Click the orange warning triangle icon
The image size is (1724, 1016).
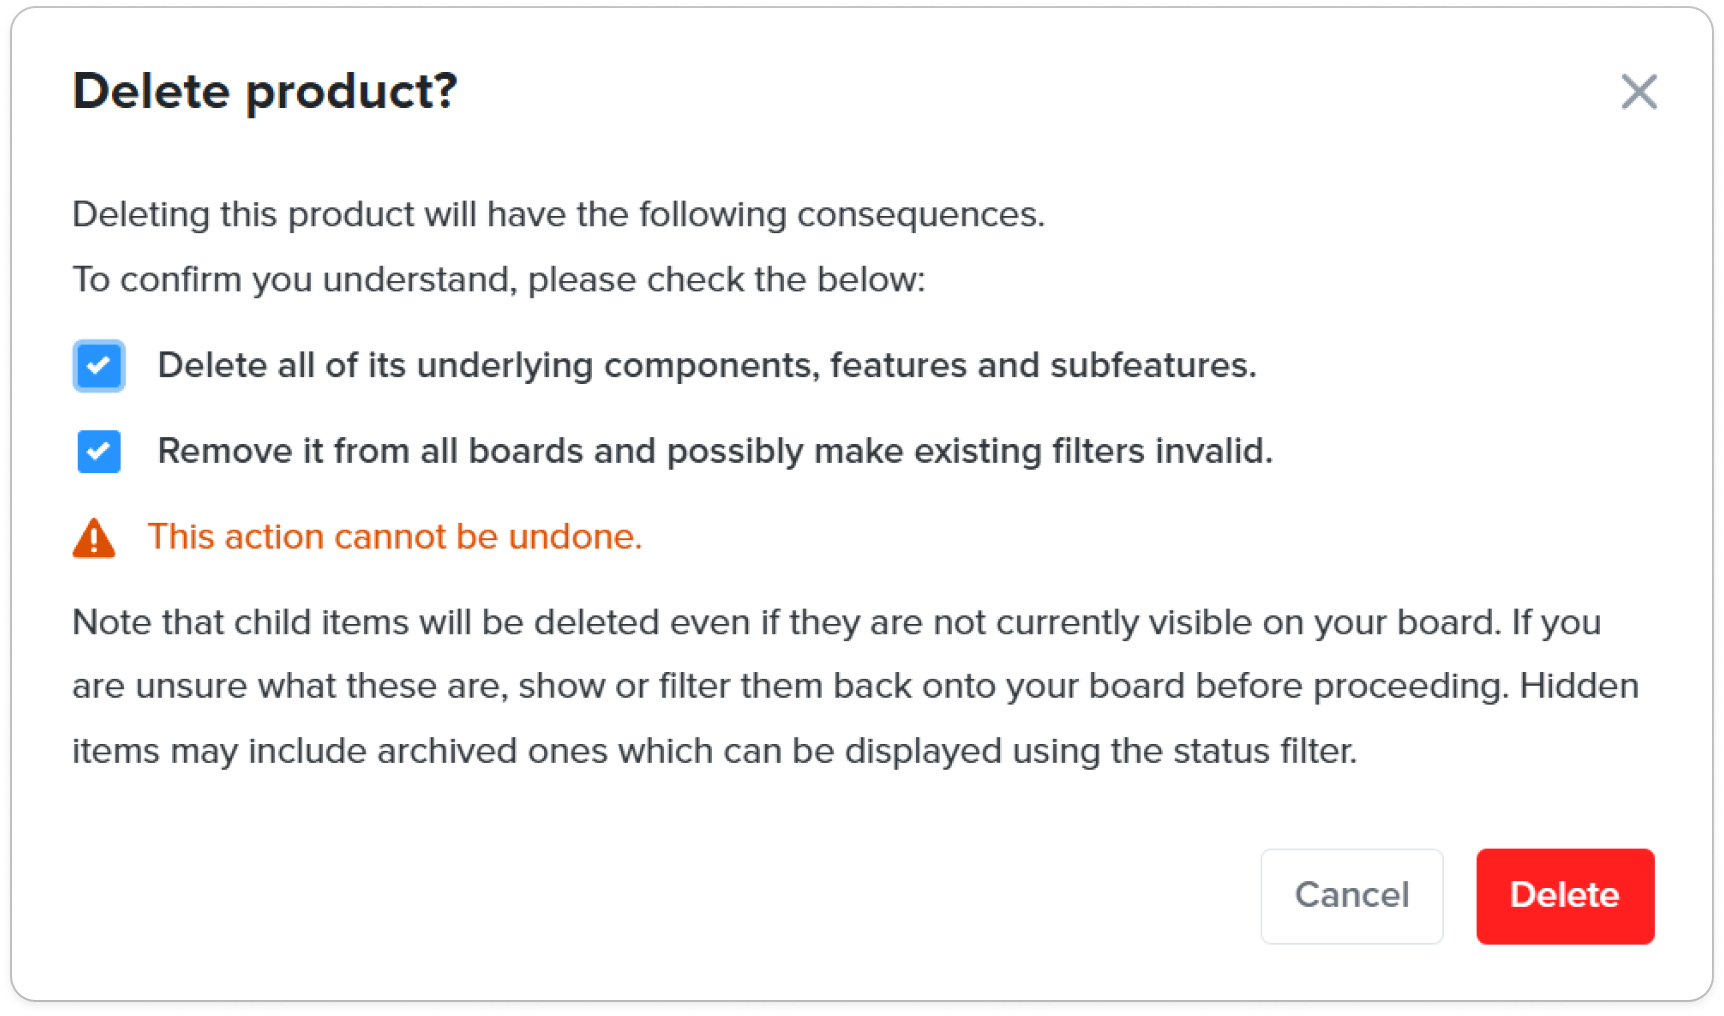coord(94,538)
